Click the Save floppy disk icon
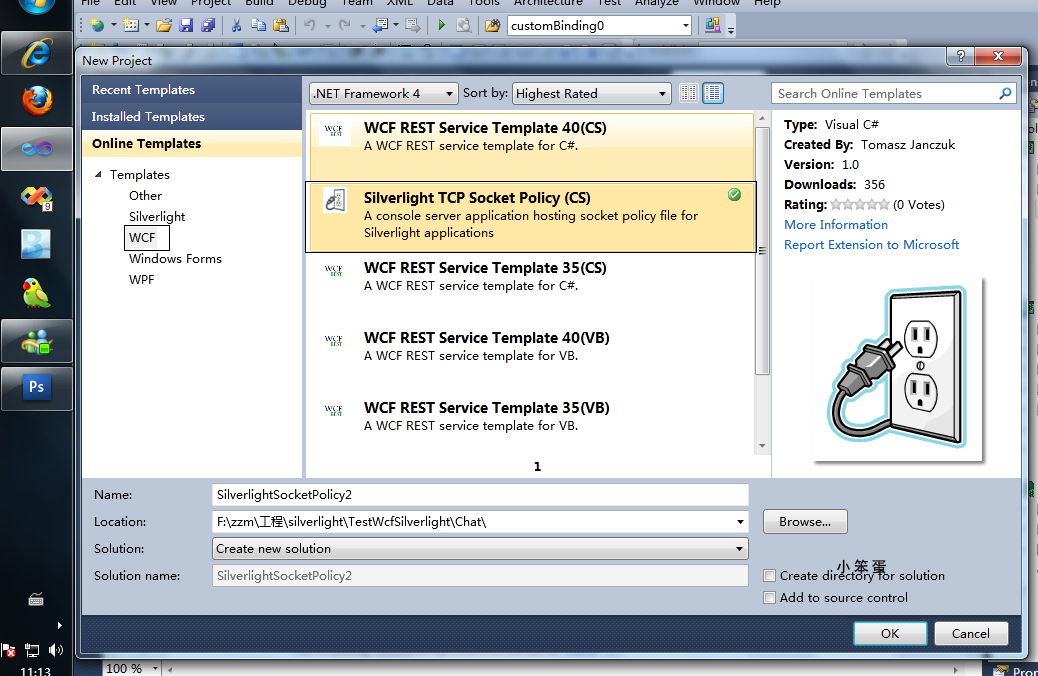 [186, 25]
